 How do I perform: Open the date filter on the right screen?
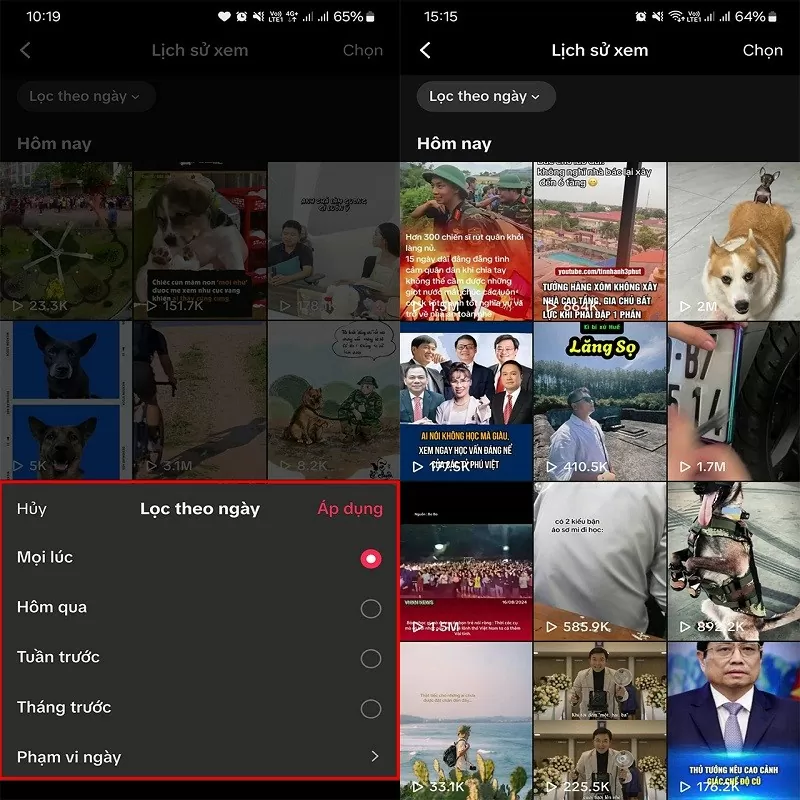pos(486,96)
